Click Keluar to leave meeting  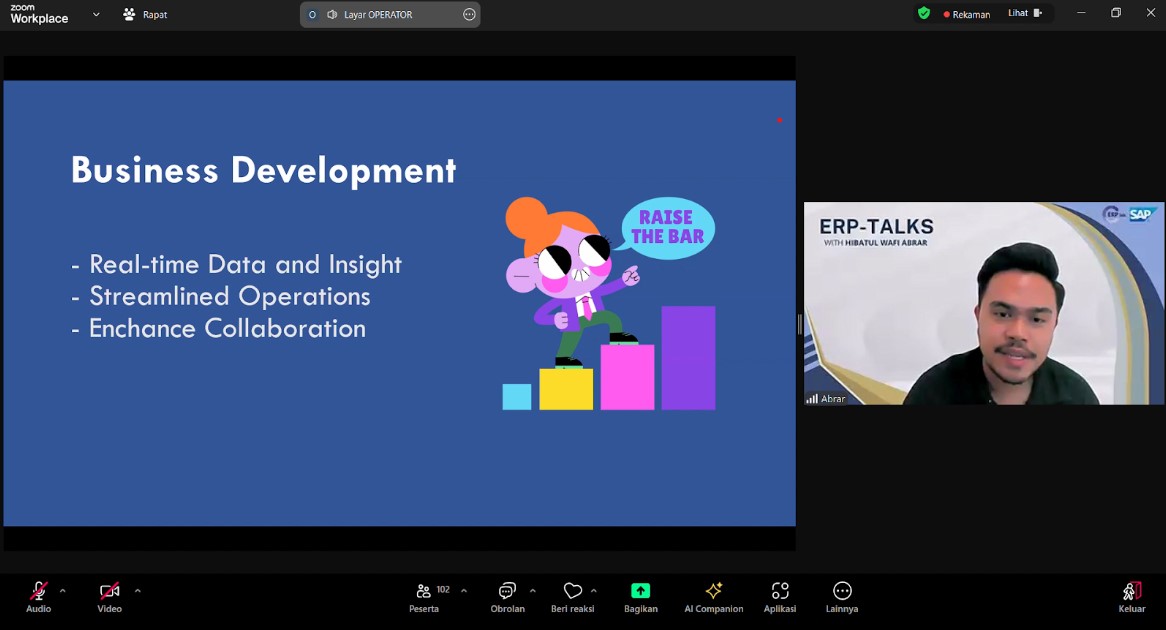click(1131, 596)
